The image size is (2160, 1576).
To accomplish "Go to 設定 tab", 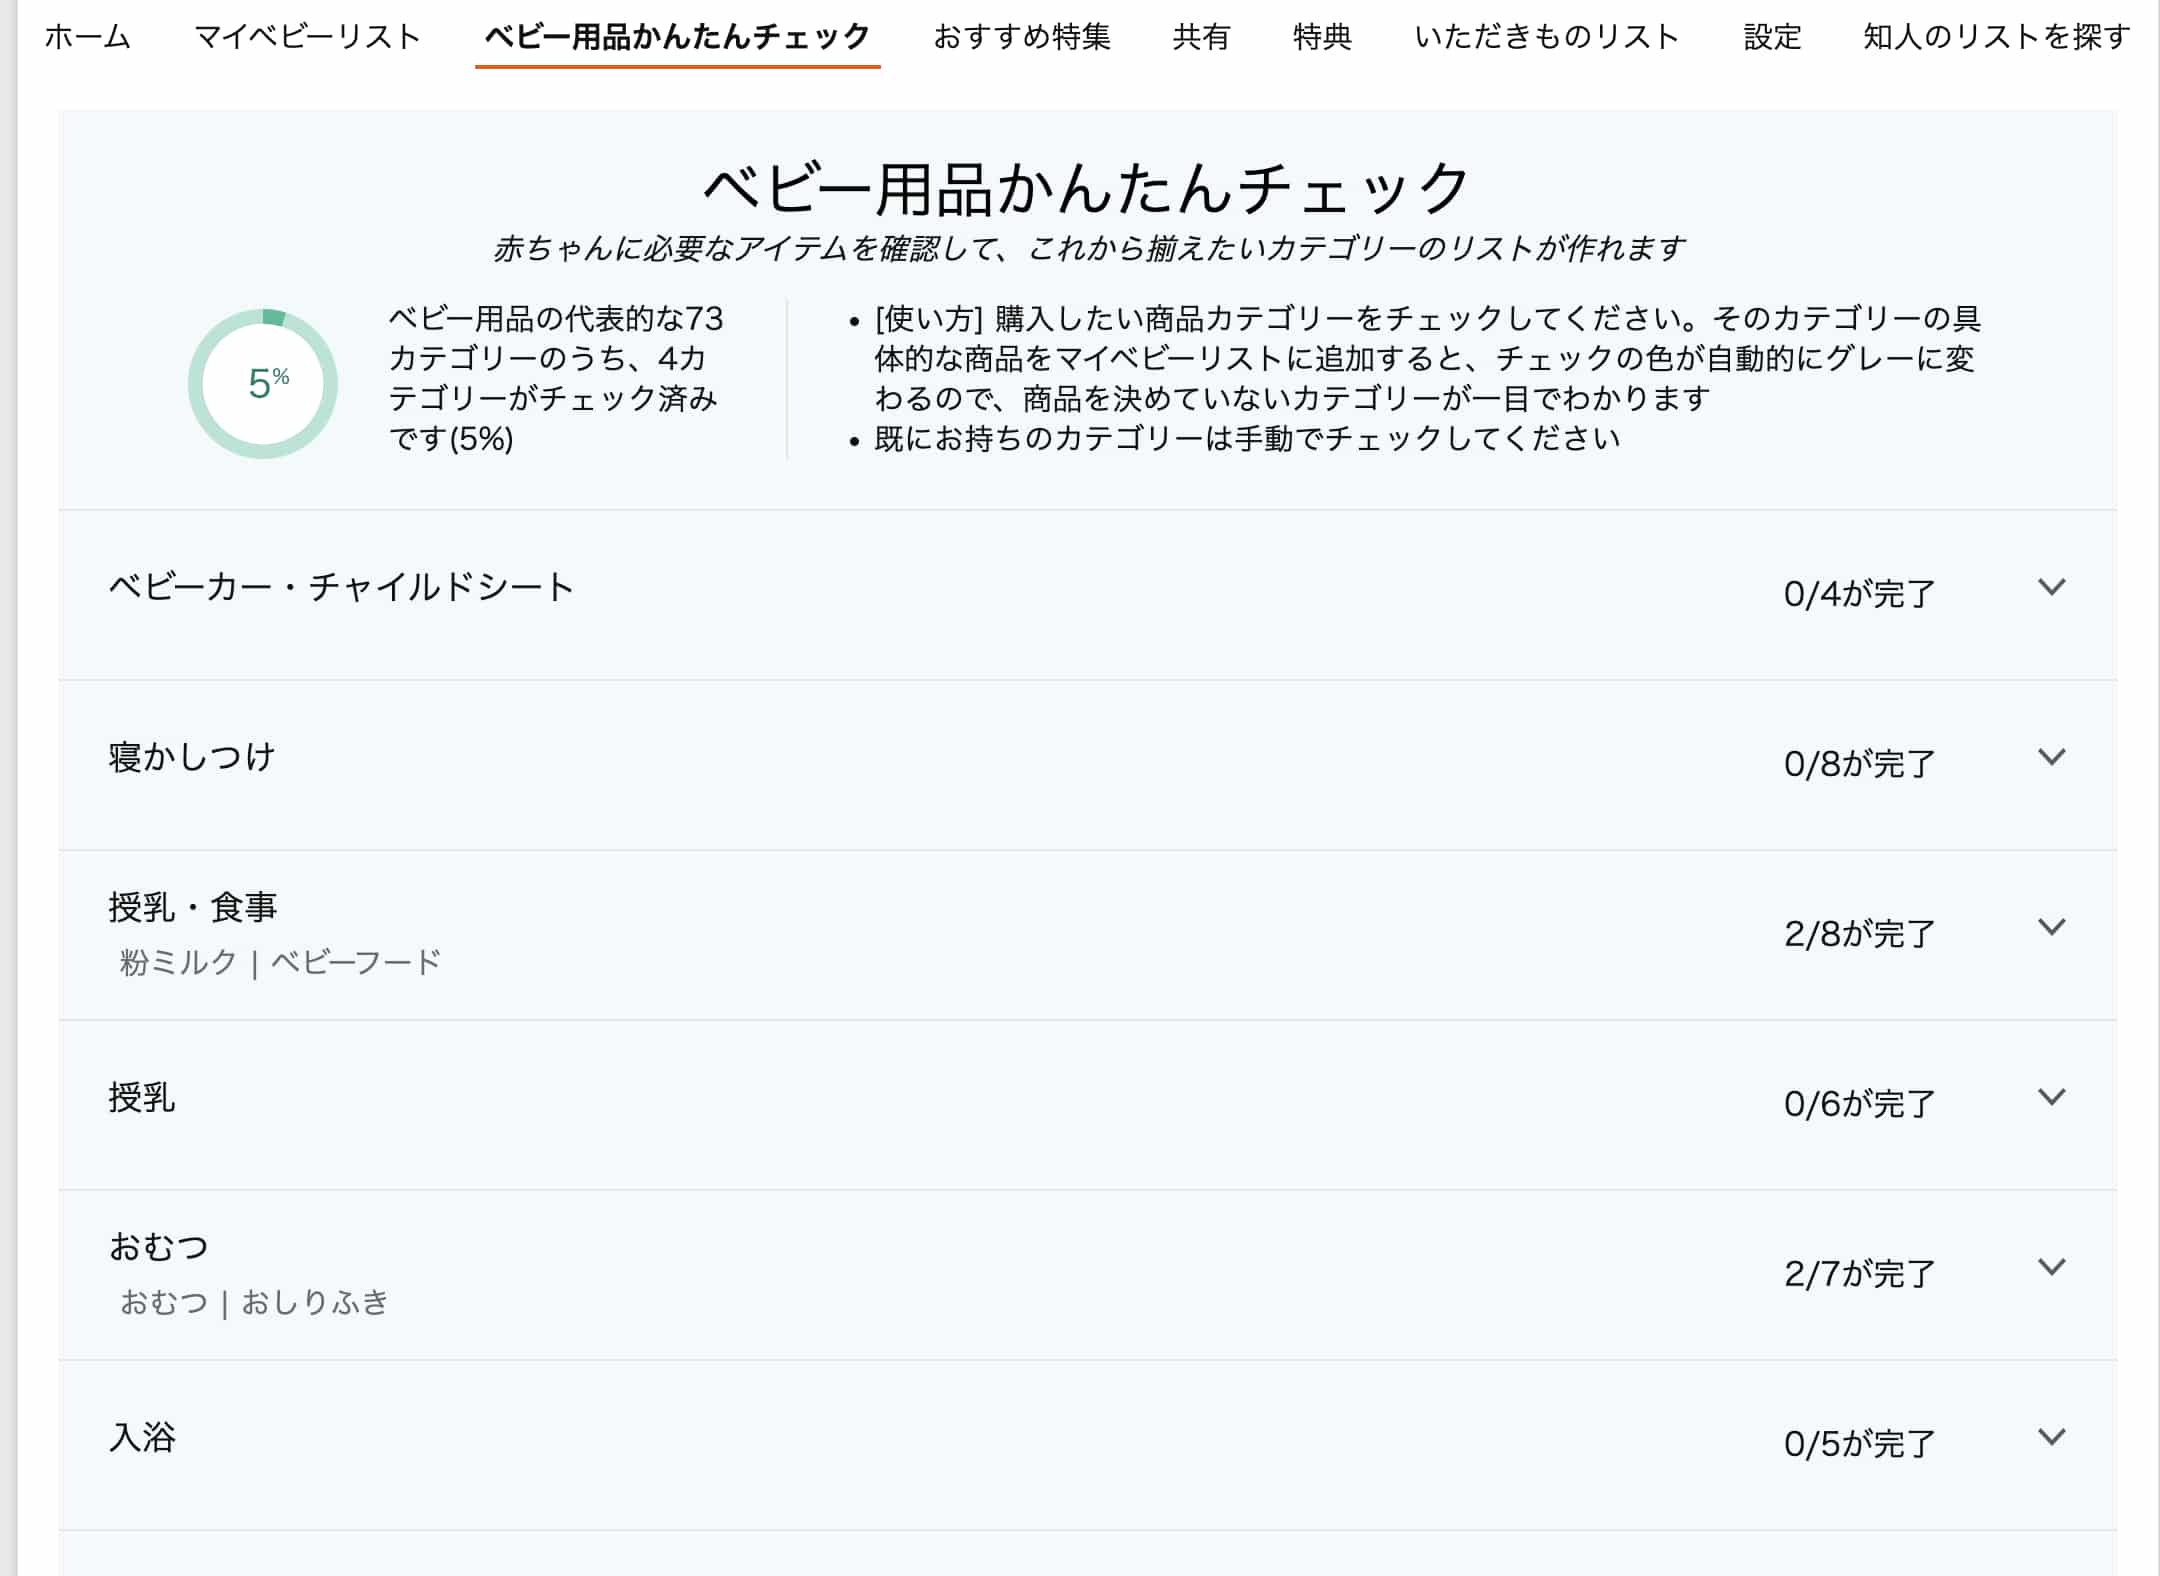I will [1772, 37].
